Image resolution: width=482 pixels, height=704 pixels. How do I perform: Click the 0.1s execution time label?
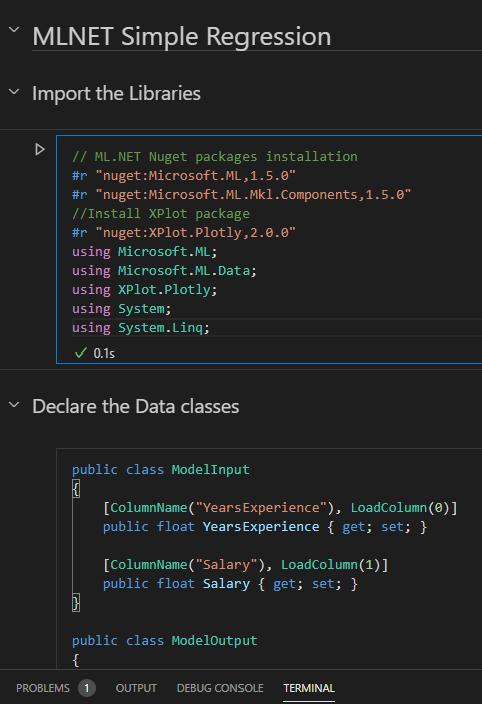(104, 353)
